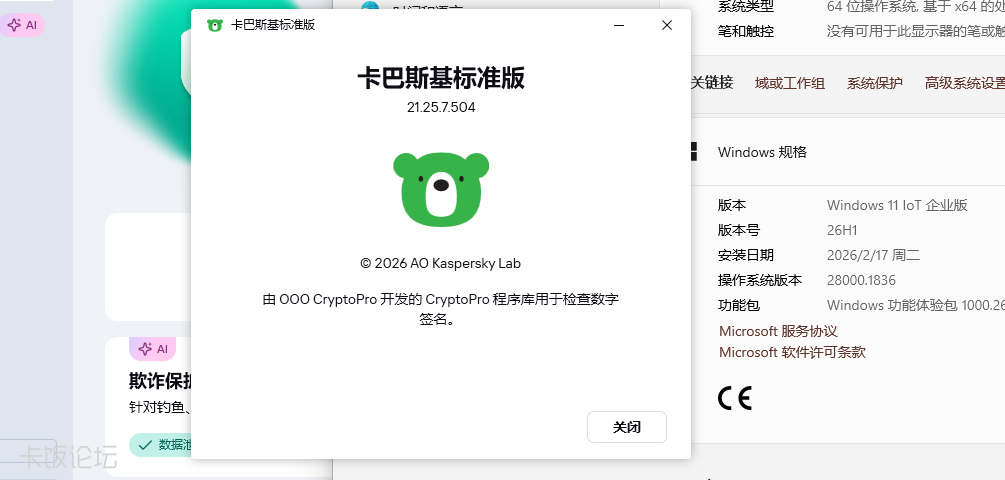1005x480 pixels.
Task: Open 高级系统设置 link
Action: coord(965,83)
